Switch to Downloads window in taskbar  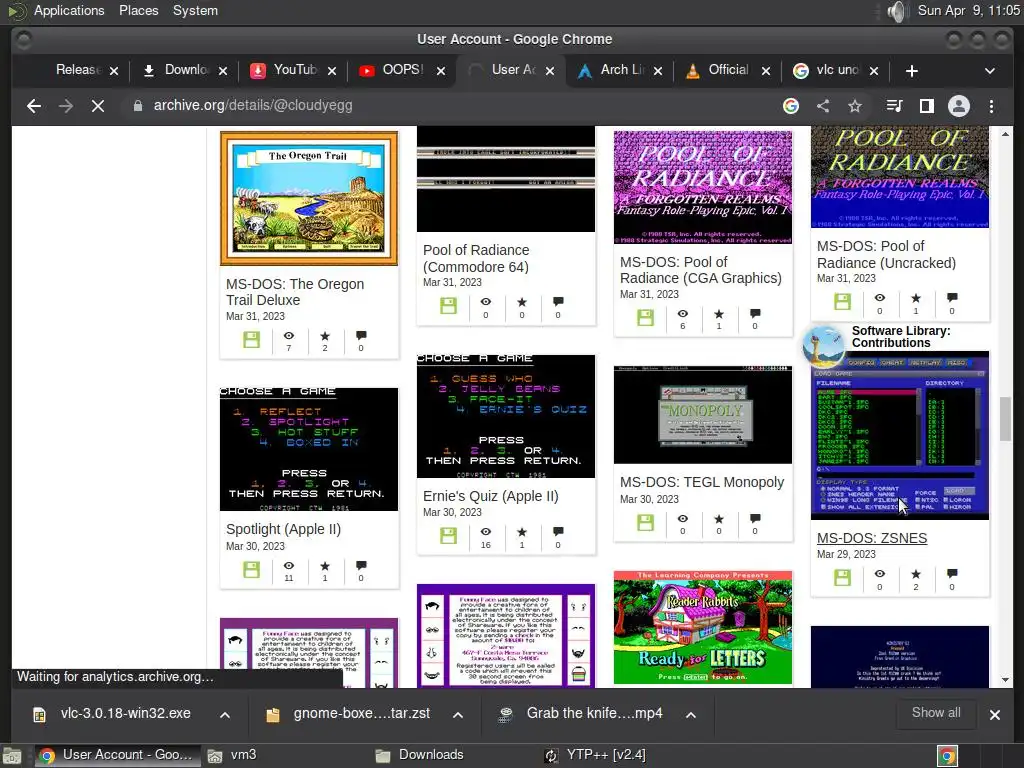419,755
